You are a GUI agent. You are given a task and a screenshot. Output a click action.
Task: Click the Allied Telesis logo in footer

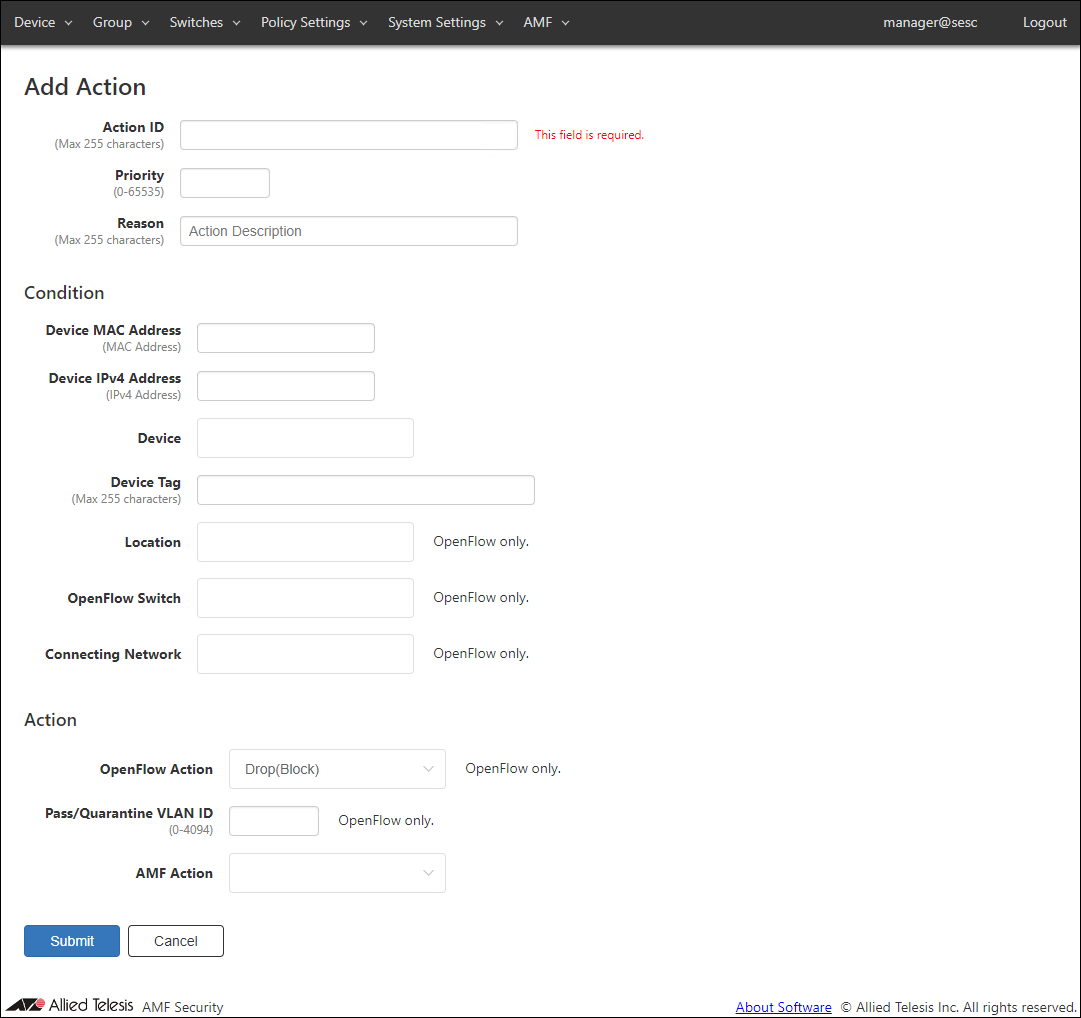[x=70, y=1005]
